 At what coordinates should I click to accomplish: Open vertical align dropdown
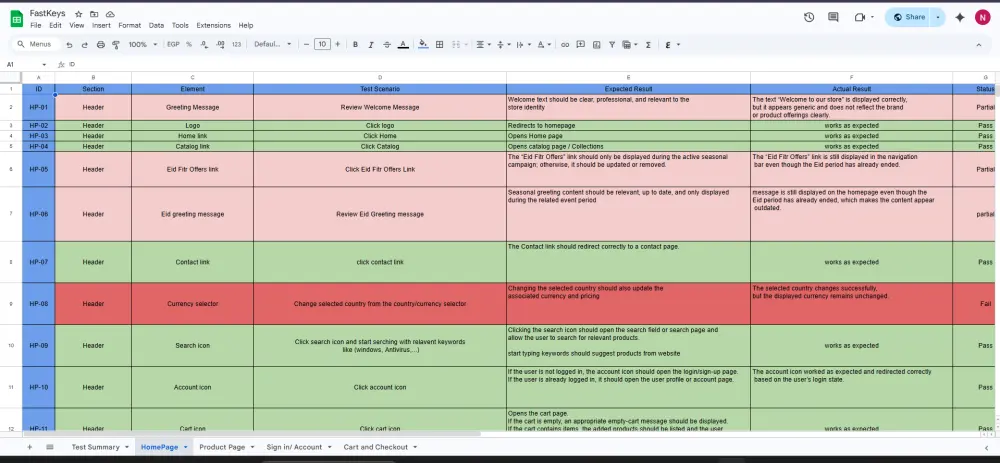coord(504,45)
